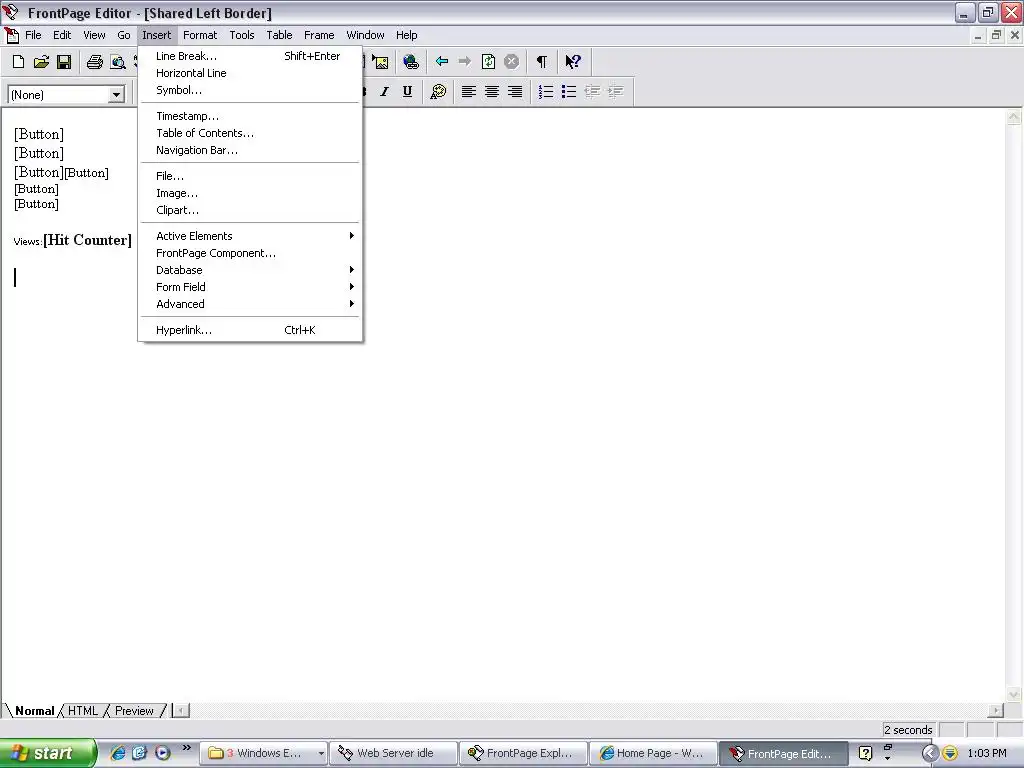The height and width of the screenshot is (768, 1024).
Task: Select the Normal view tab
Action: pyautogui.click(x=35, y=711)
